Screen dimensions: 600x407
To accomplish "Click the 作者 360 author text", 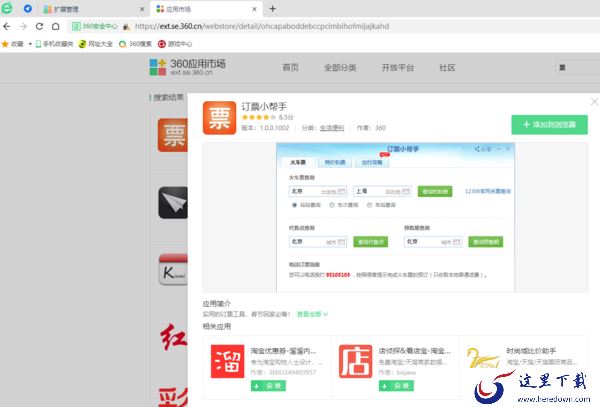I will 371,128.
